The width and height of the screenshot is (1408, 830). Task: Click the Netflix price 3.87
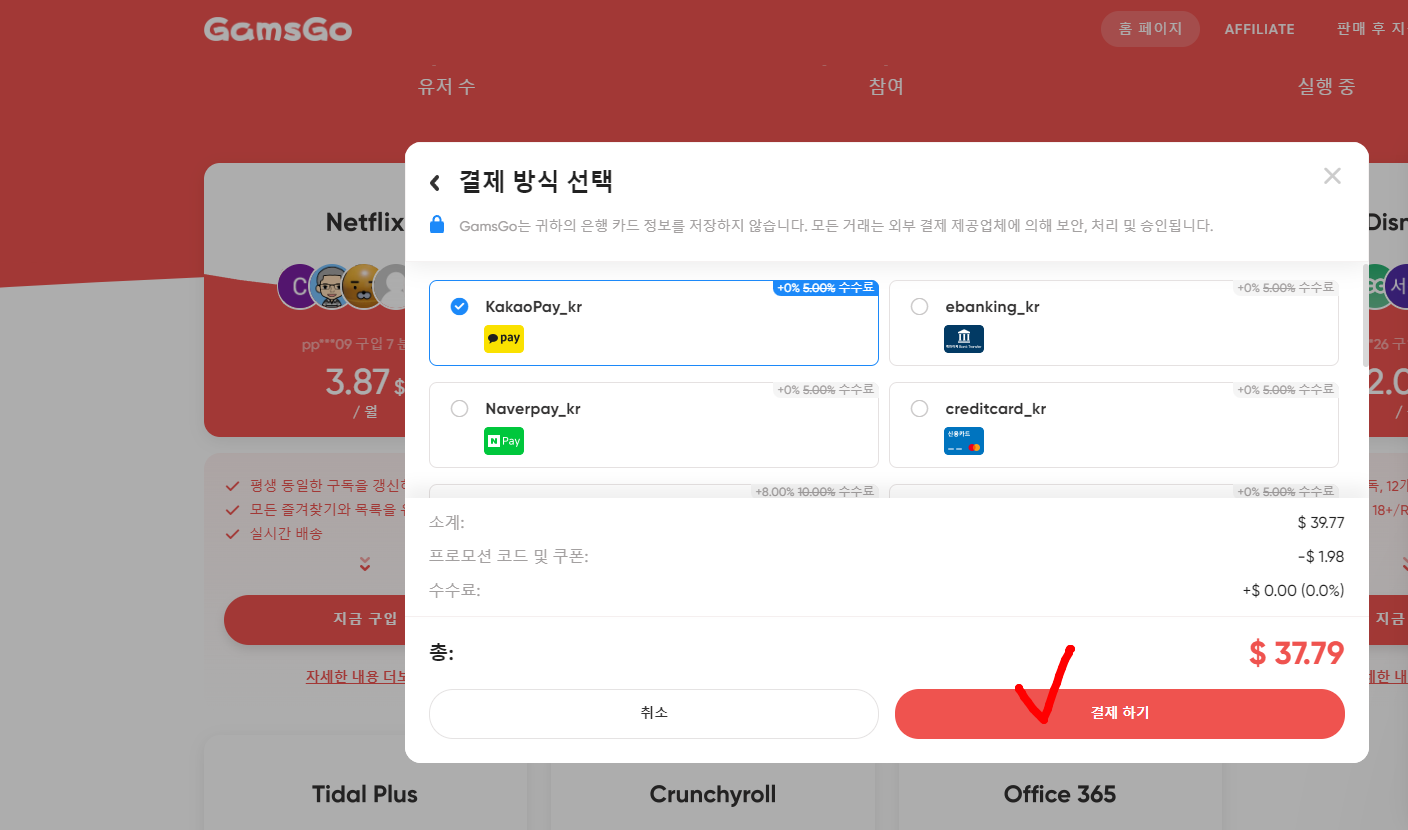pyautogui.click(x=357, y=382)
